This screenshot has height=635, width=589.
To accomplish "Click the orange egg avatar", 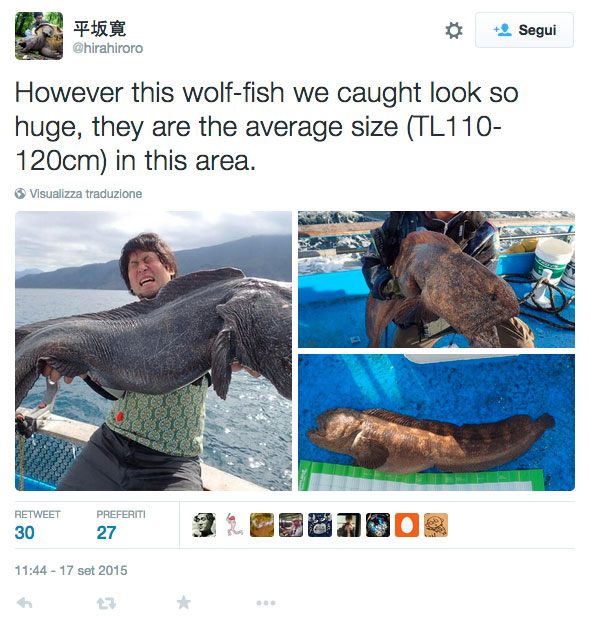I will [407, 525].
